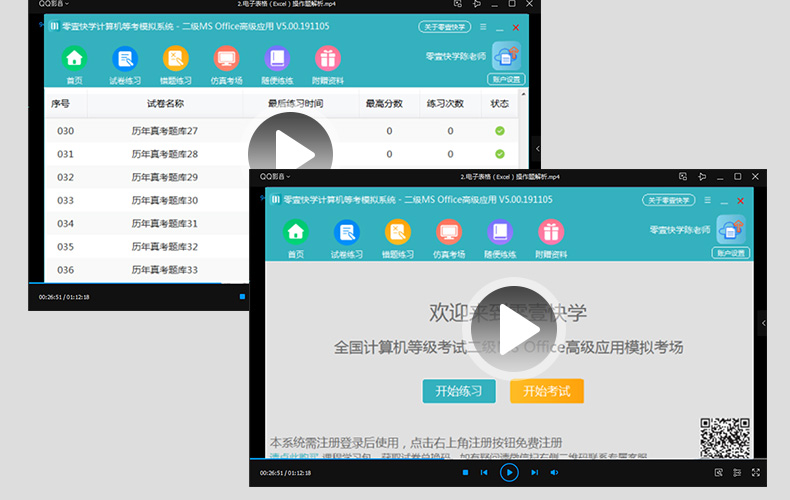
Task: Open QQ影音 dropdown menu in front player
Action: 275,176
